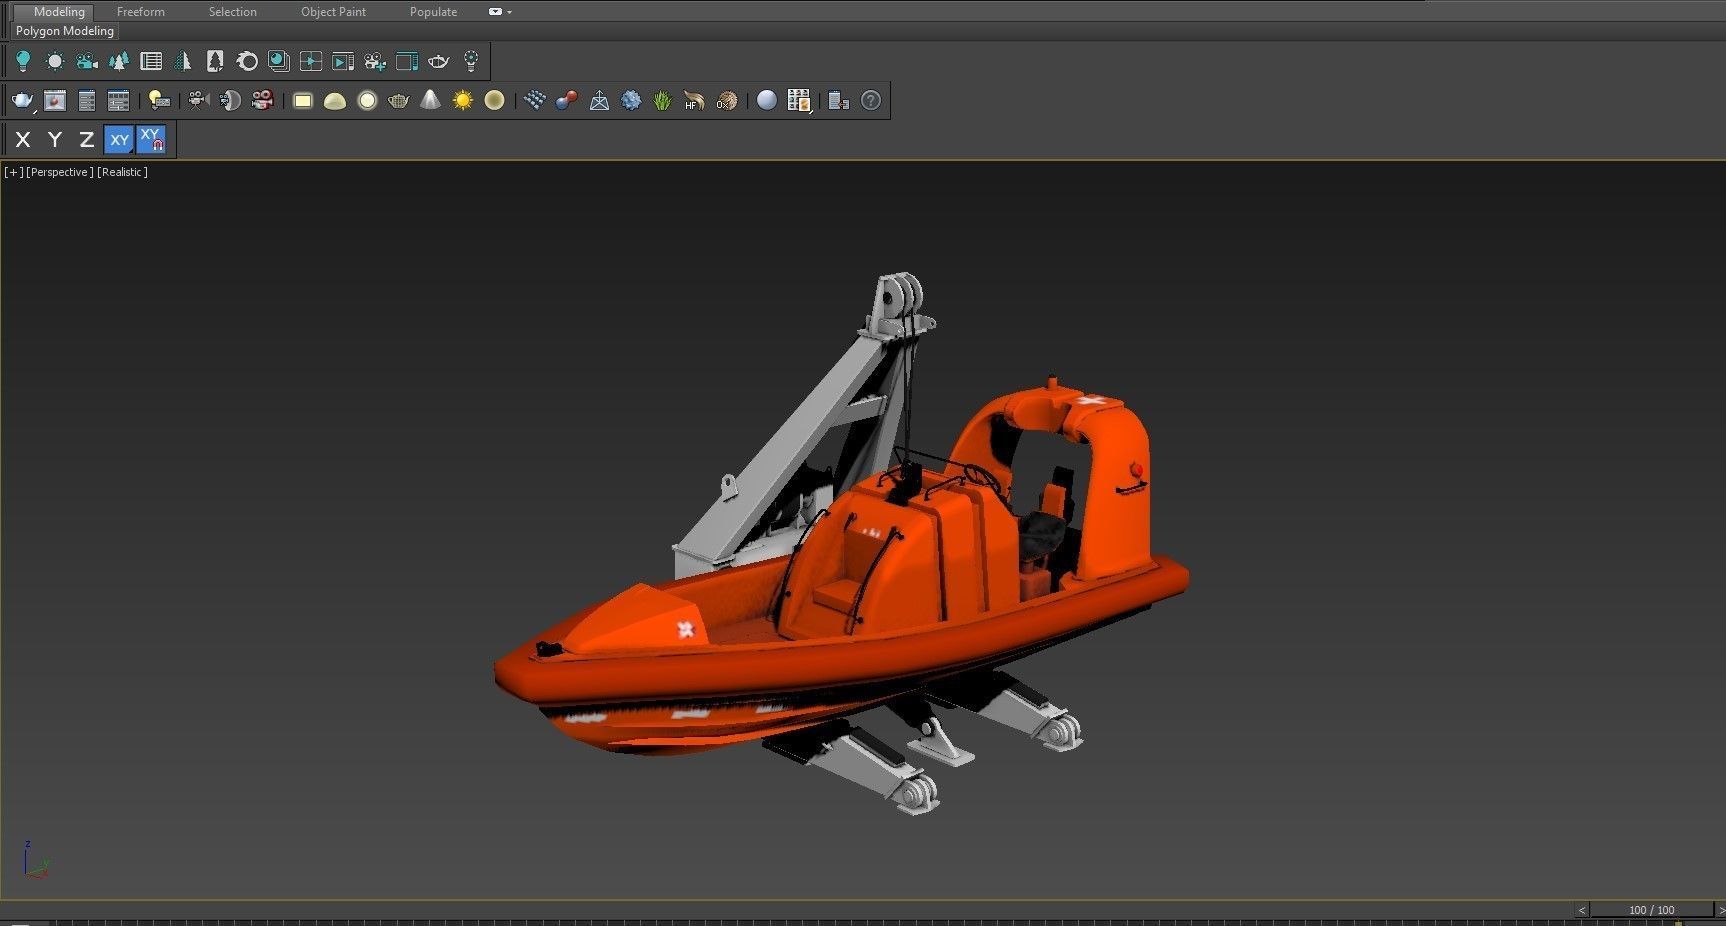Create a mesh light with teapot icon
Image resolution: width=1726 pixels, height=926 pixels.
(399, 100)
